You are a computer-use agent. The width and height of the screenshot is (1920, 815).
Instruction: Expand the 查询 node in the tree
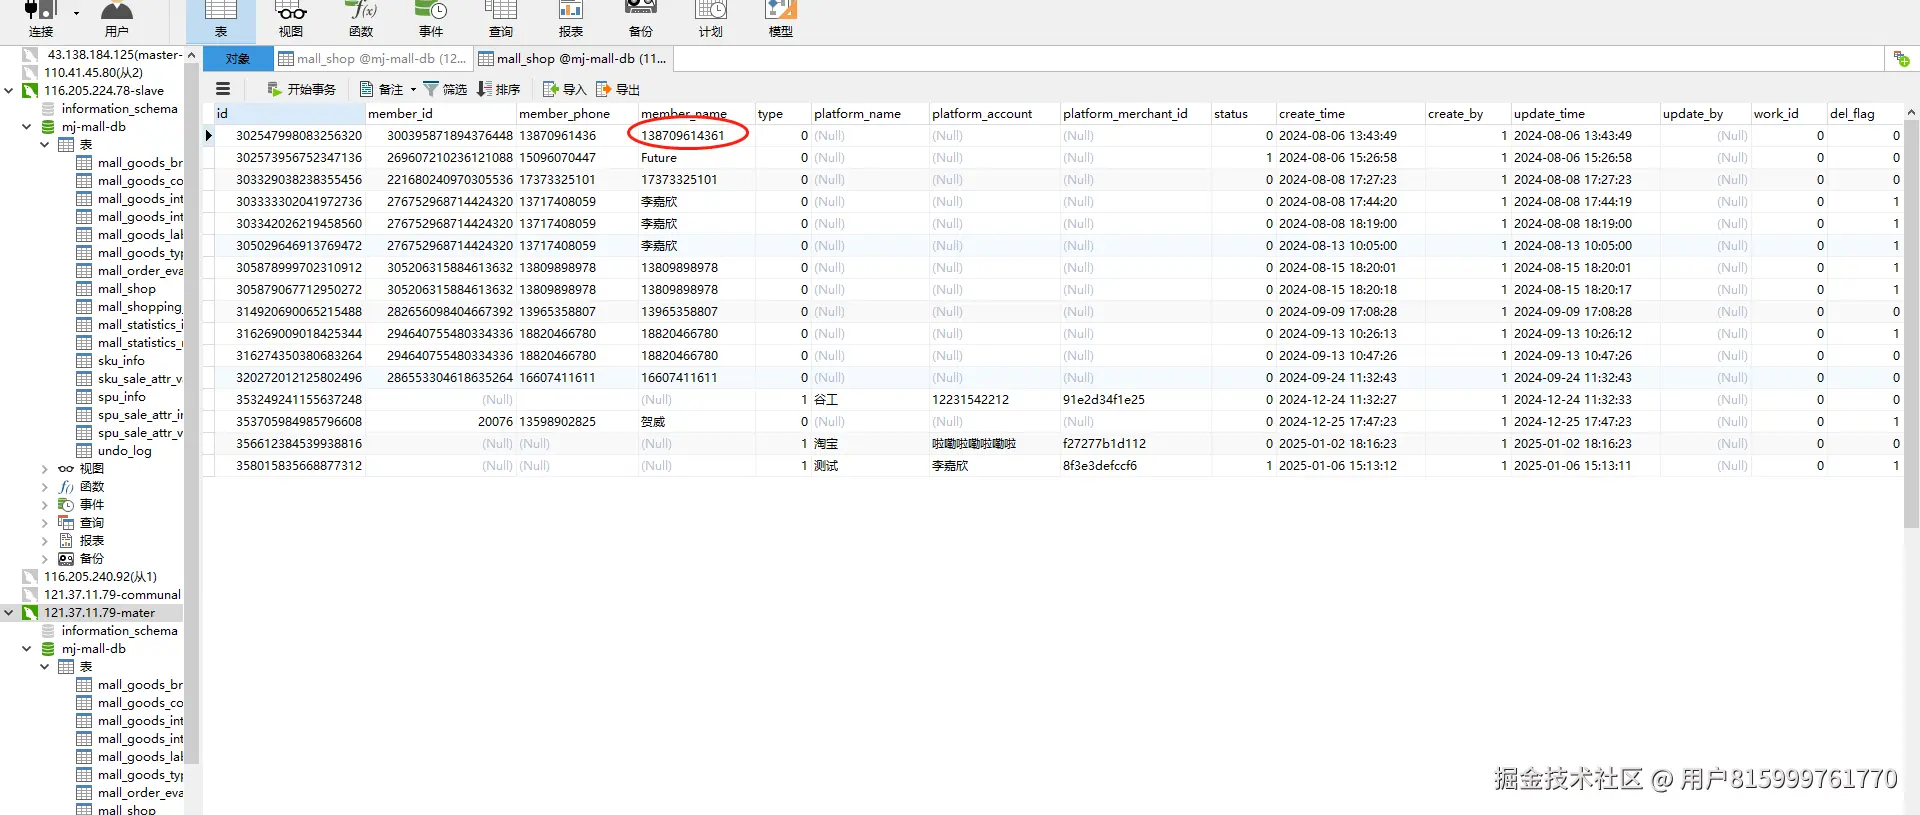(x=45, y=522)
